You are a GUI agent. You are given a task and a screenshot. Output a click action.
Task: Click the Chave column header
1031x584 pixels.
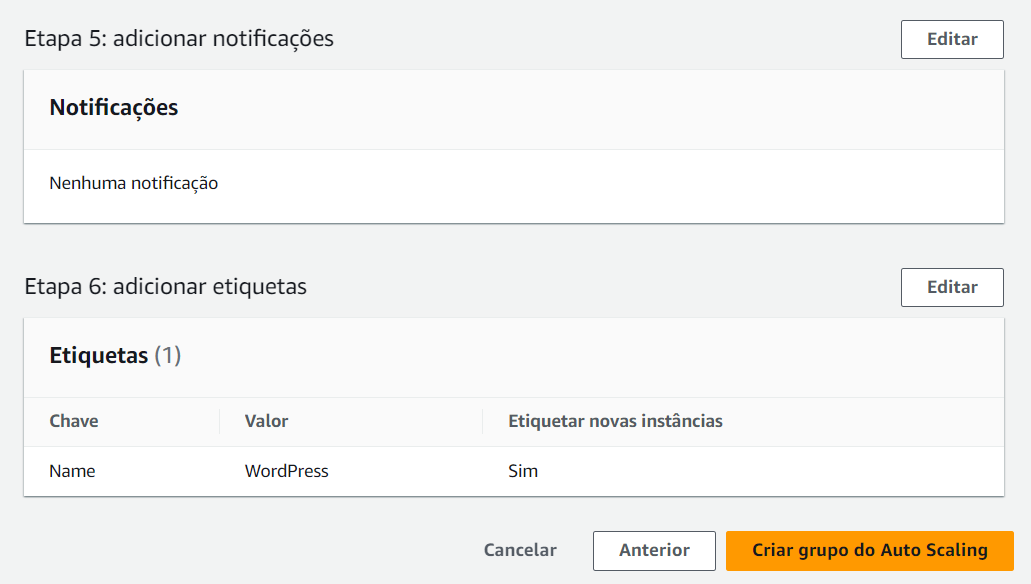73,421
